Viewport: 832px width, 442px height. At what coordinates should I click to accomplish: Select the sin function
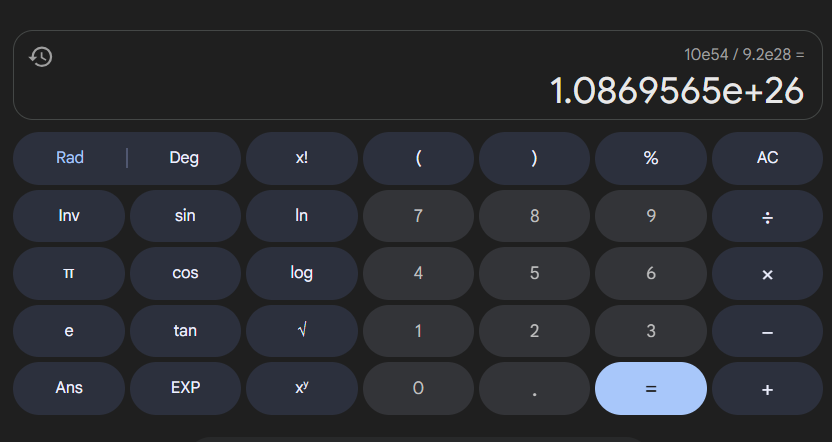click(185, 216)
